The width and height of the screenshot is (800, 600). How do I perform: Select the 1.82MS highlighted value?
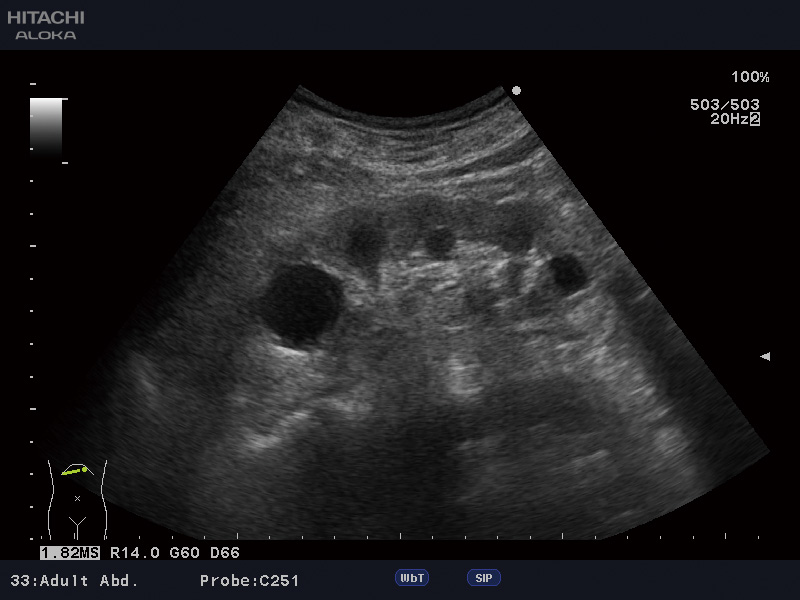coord(70,553)
